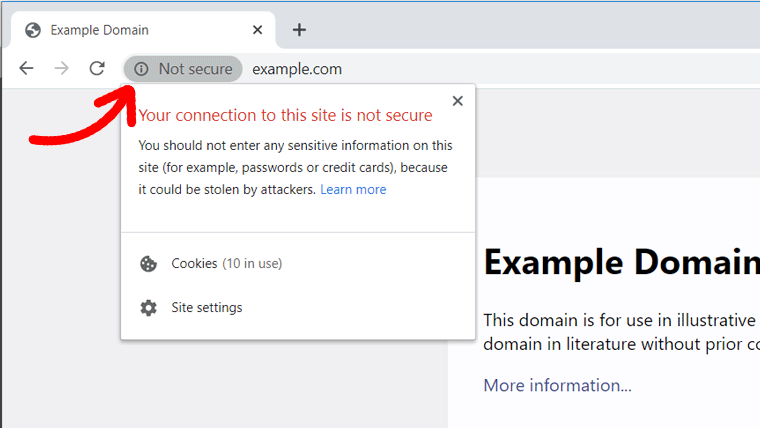The width and height of the screenshot is (760, 428).
Task: Click the Forward arrow button
Action: pos(62,68)
